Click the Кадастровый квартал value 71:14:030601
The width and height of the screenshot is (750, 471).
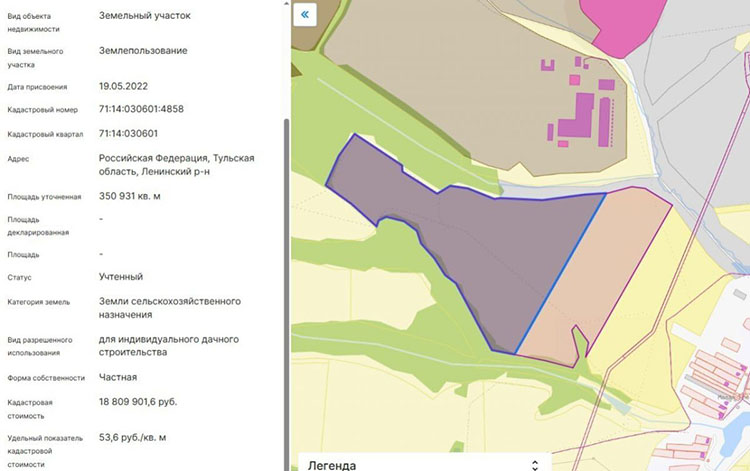click(128, 133)
